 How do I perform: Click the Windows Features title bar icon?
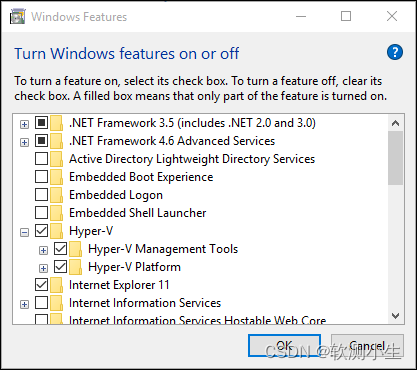coord(17,16)
